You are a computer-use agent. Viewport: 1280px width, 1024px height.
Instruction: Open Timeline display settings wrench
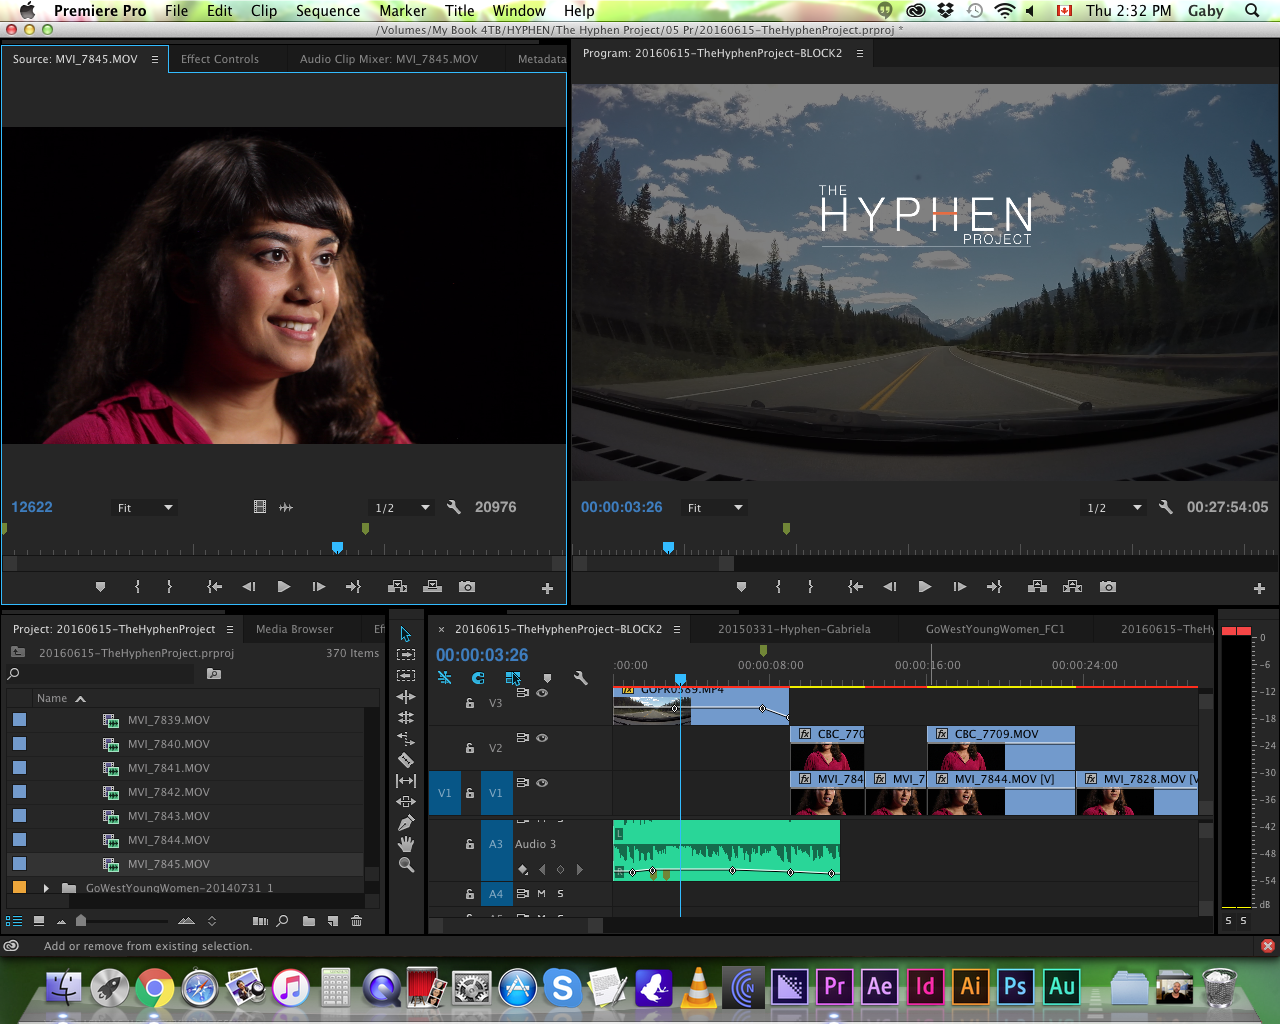[580, 678]
